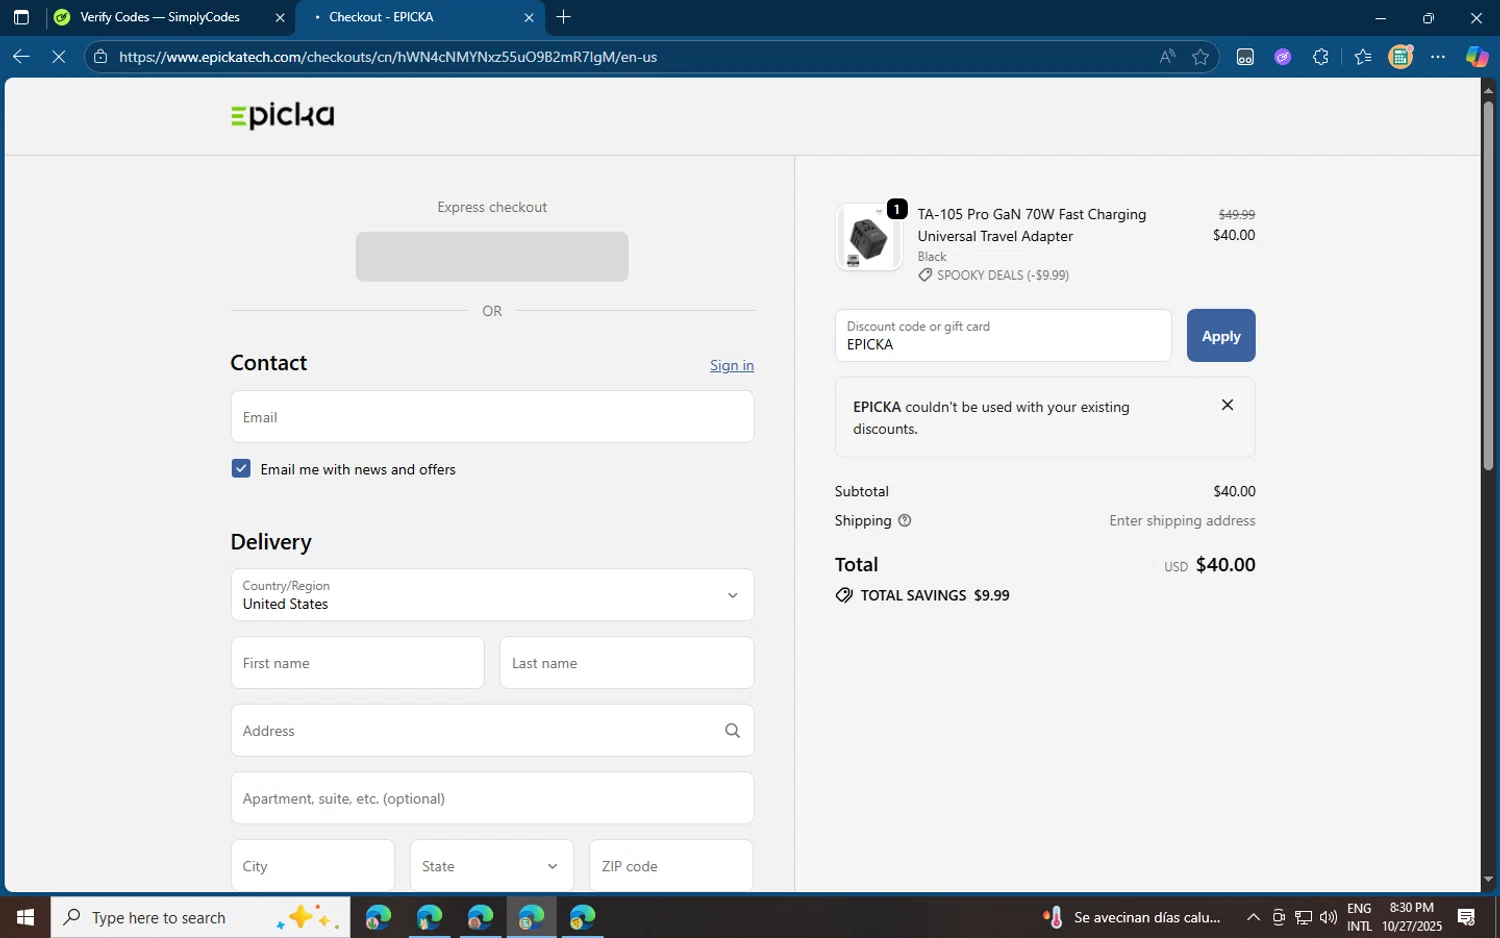Open the browser wallet icon

(1245, 57)
